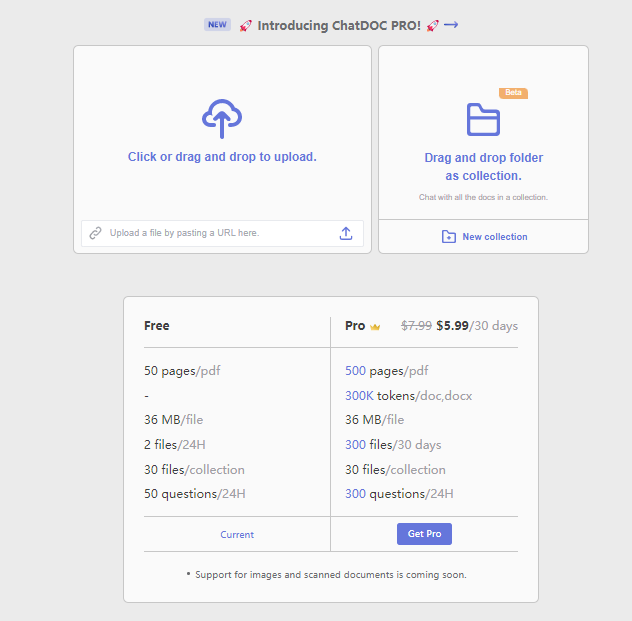Click the '50 pages/pdf' Free row

click(182, 371)
